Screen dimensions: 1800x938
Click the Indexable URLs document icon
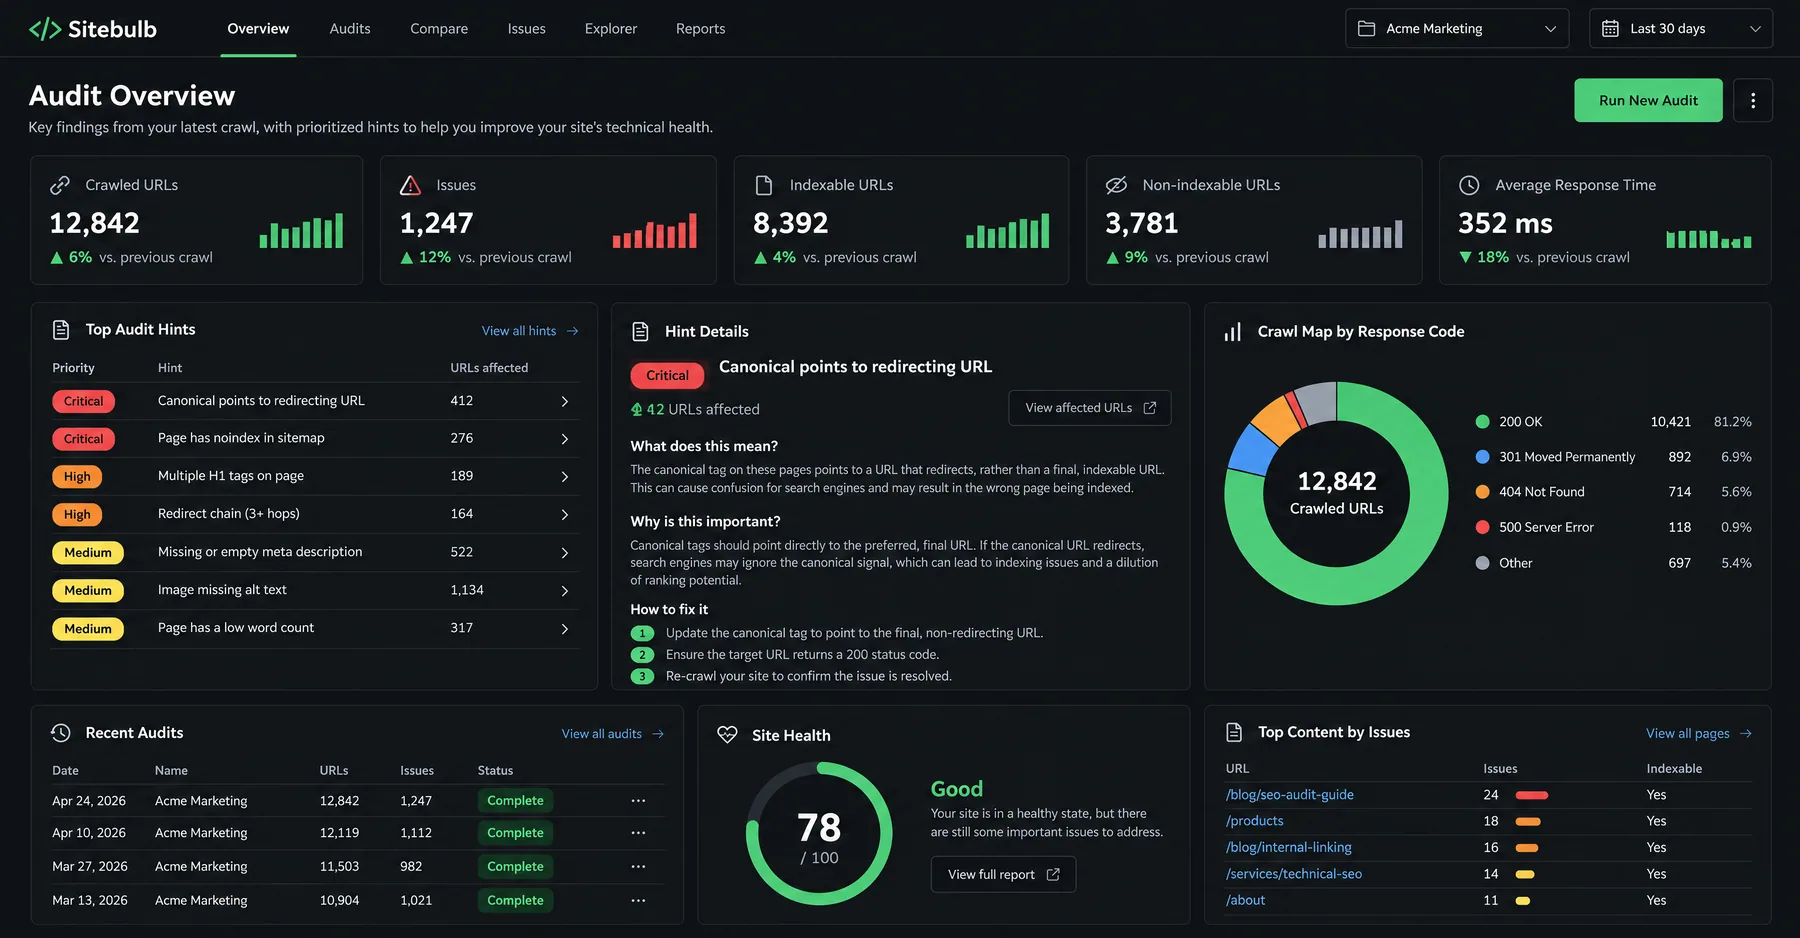(764, 185)
